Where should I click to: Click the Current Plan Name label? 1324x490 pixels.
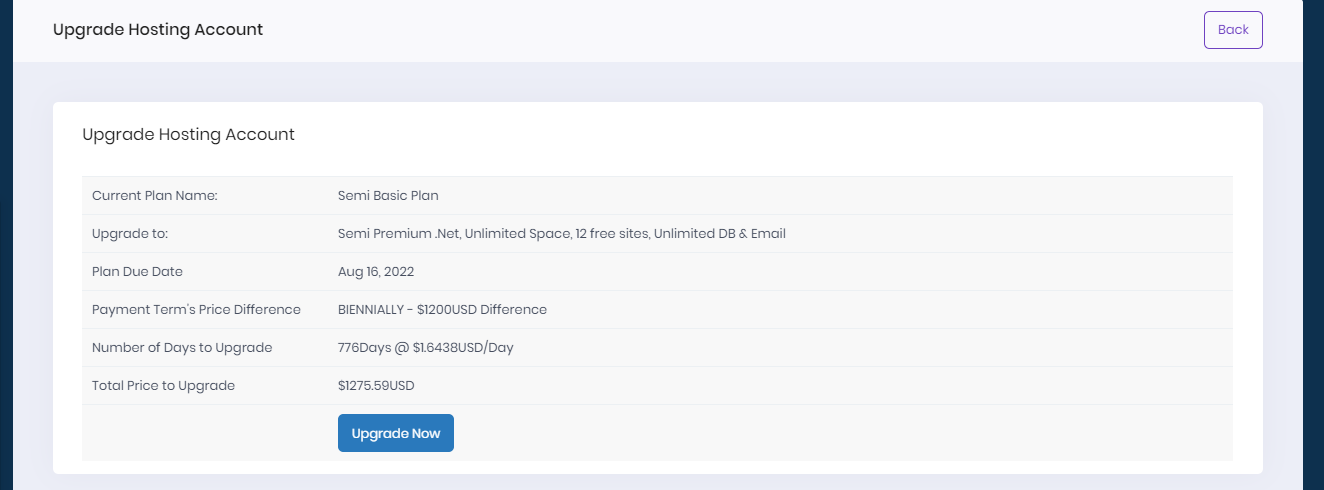[x=155, y=196]
